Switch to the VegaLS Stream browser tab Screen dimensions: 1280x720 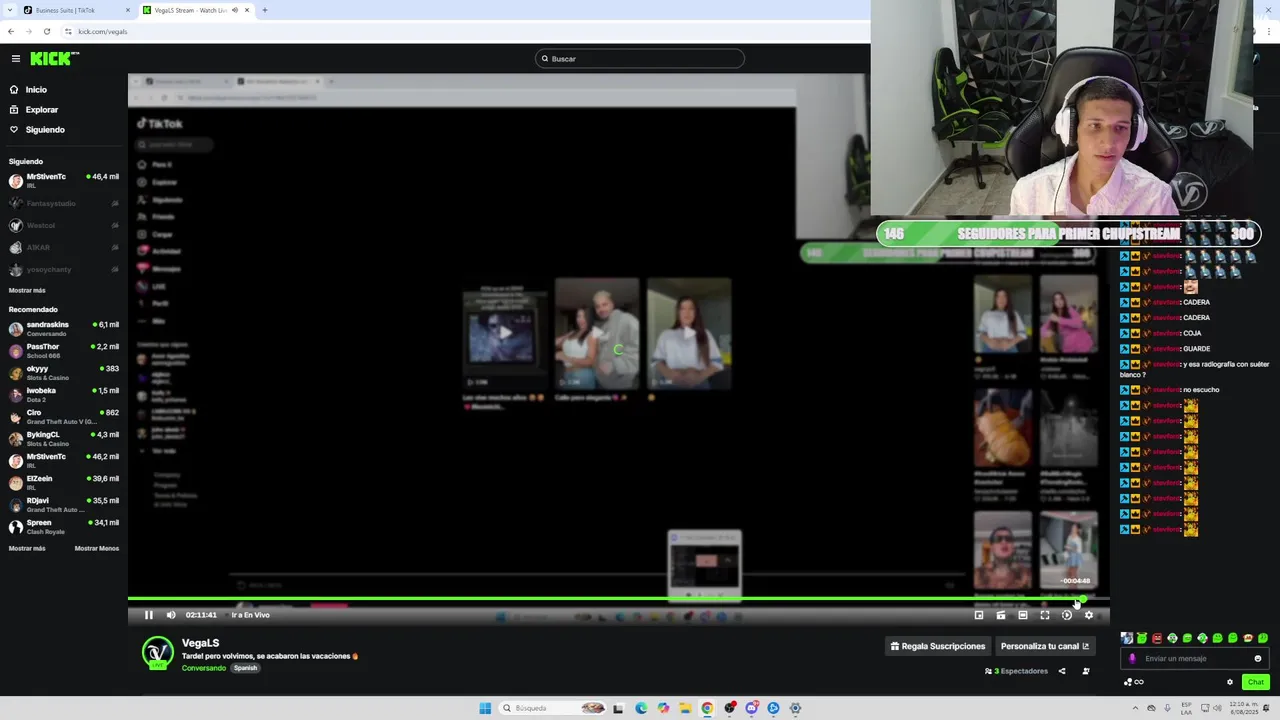[x=196, y=10]
